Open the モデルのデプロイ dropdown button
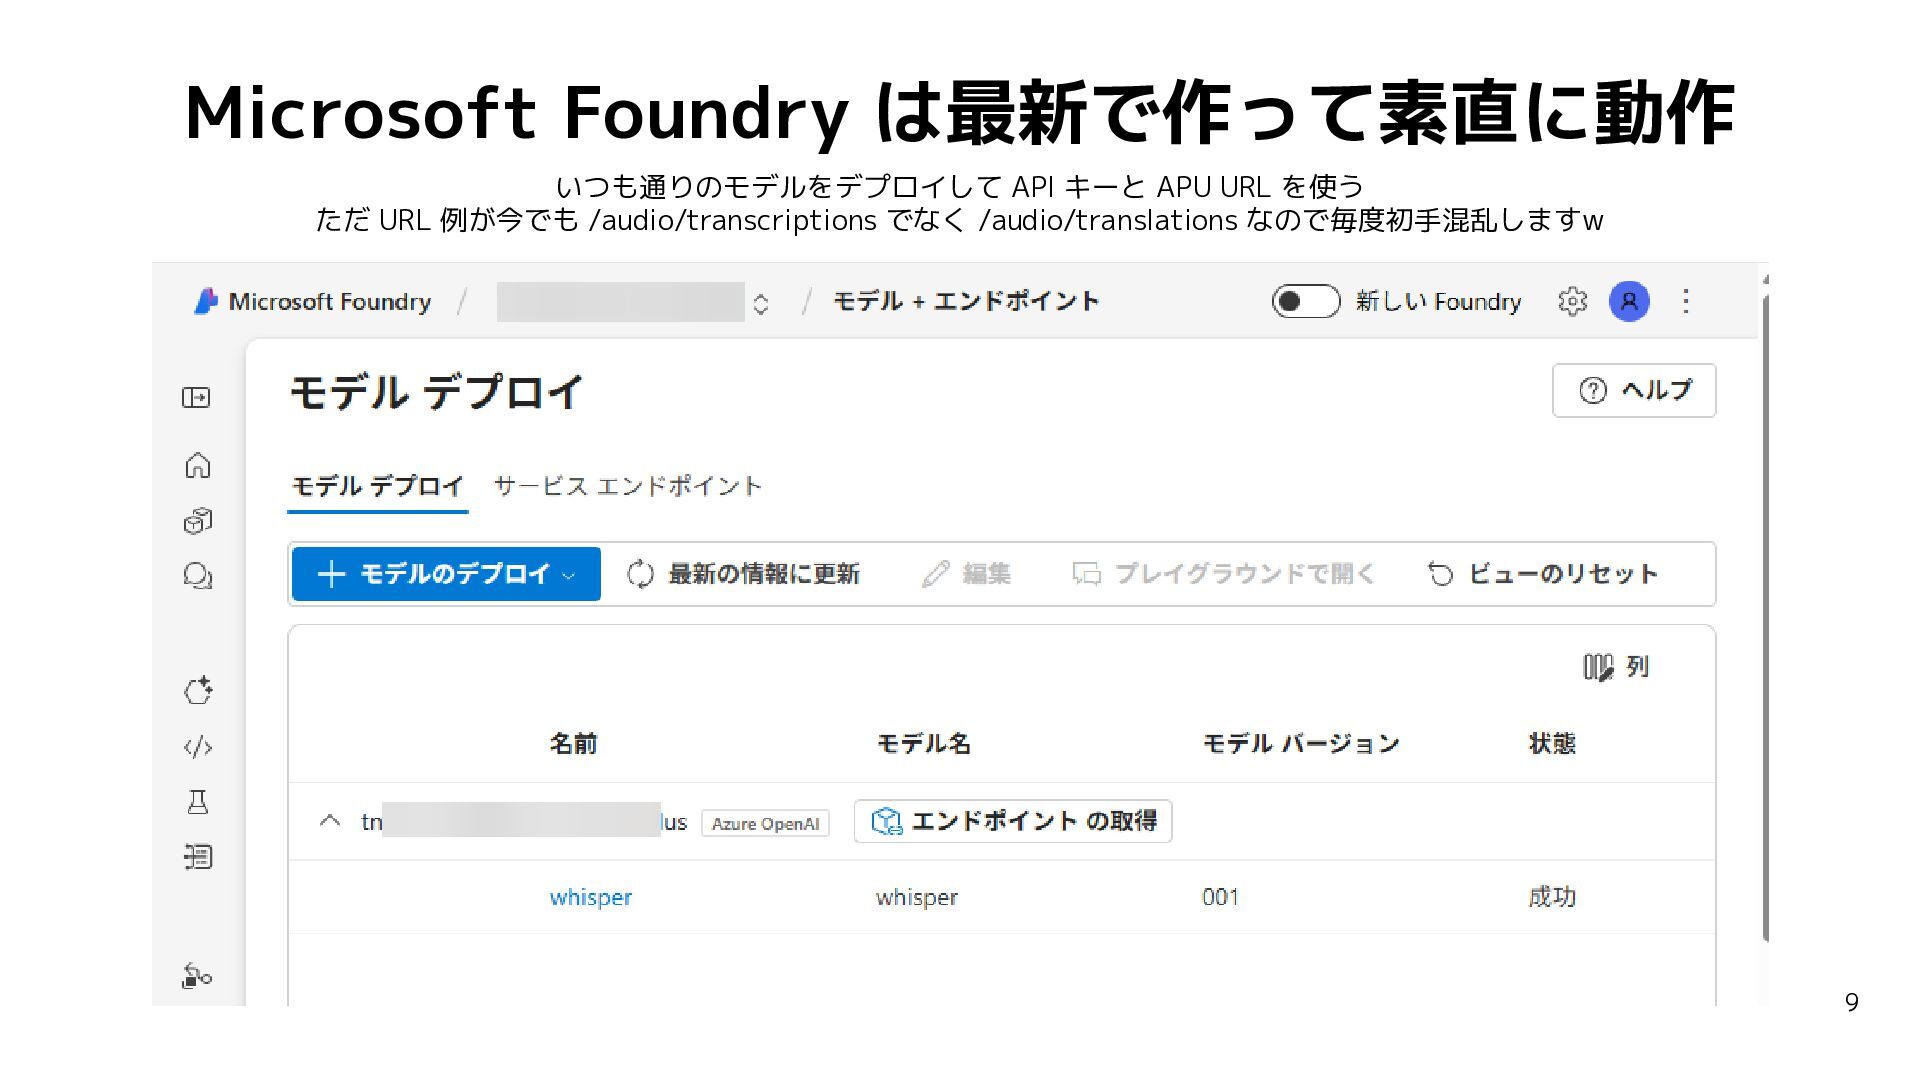The image size is (1920, 1080). 446,574
